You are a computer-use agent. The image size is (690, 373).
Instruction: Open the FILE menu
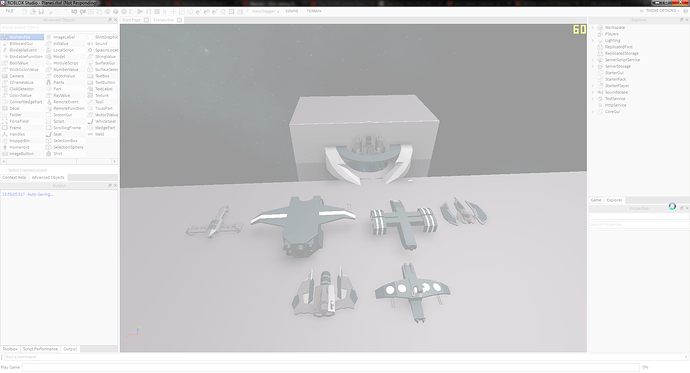click(x=9, y=11)
